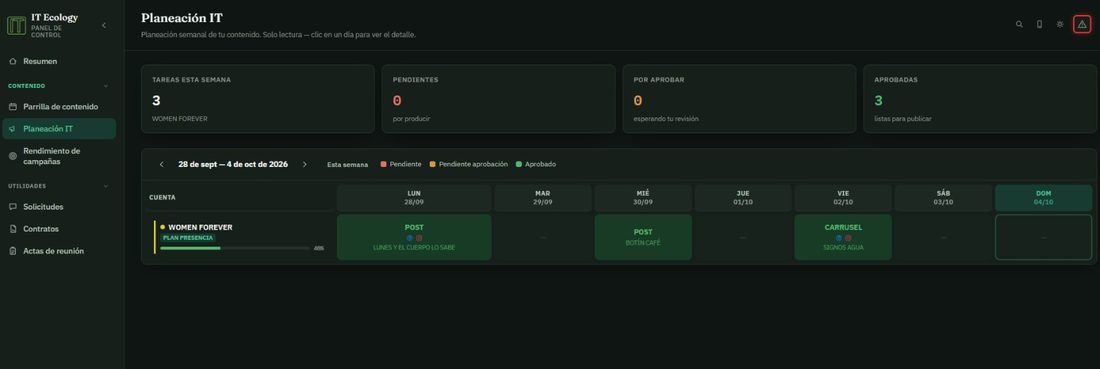This screenshot has width=1100, height=369.
Task: Click the highlighted DOM 04/10 column header
Action: pyautogui.click(x=1043, y=198)
